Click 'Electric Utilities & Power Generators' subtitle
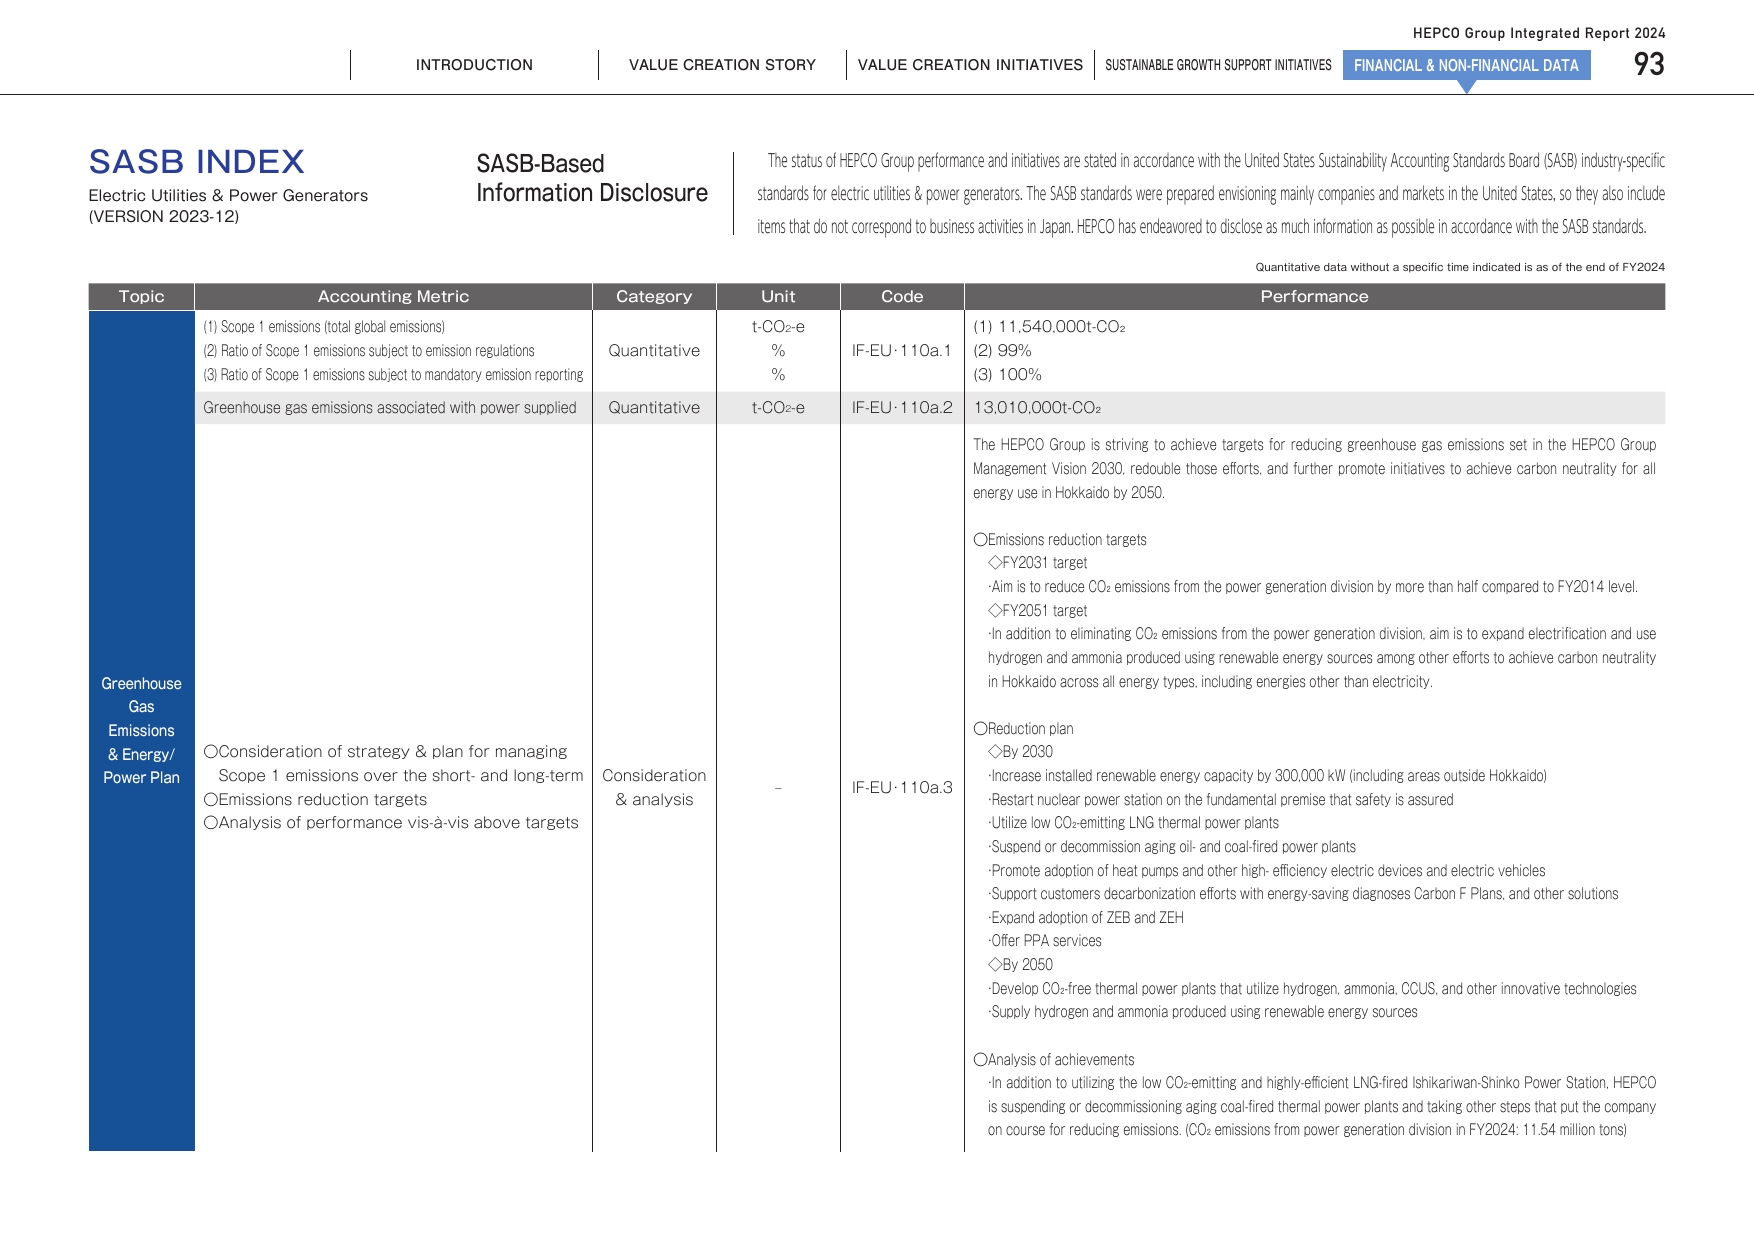Image resolution: width=1754 pixels, height=1241 pixels. coord(228,195)
